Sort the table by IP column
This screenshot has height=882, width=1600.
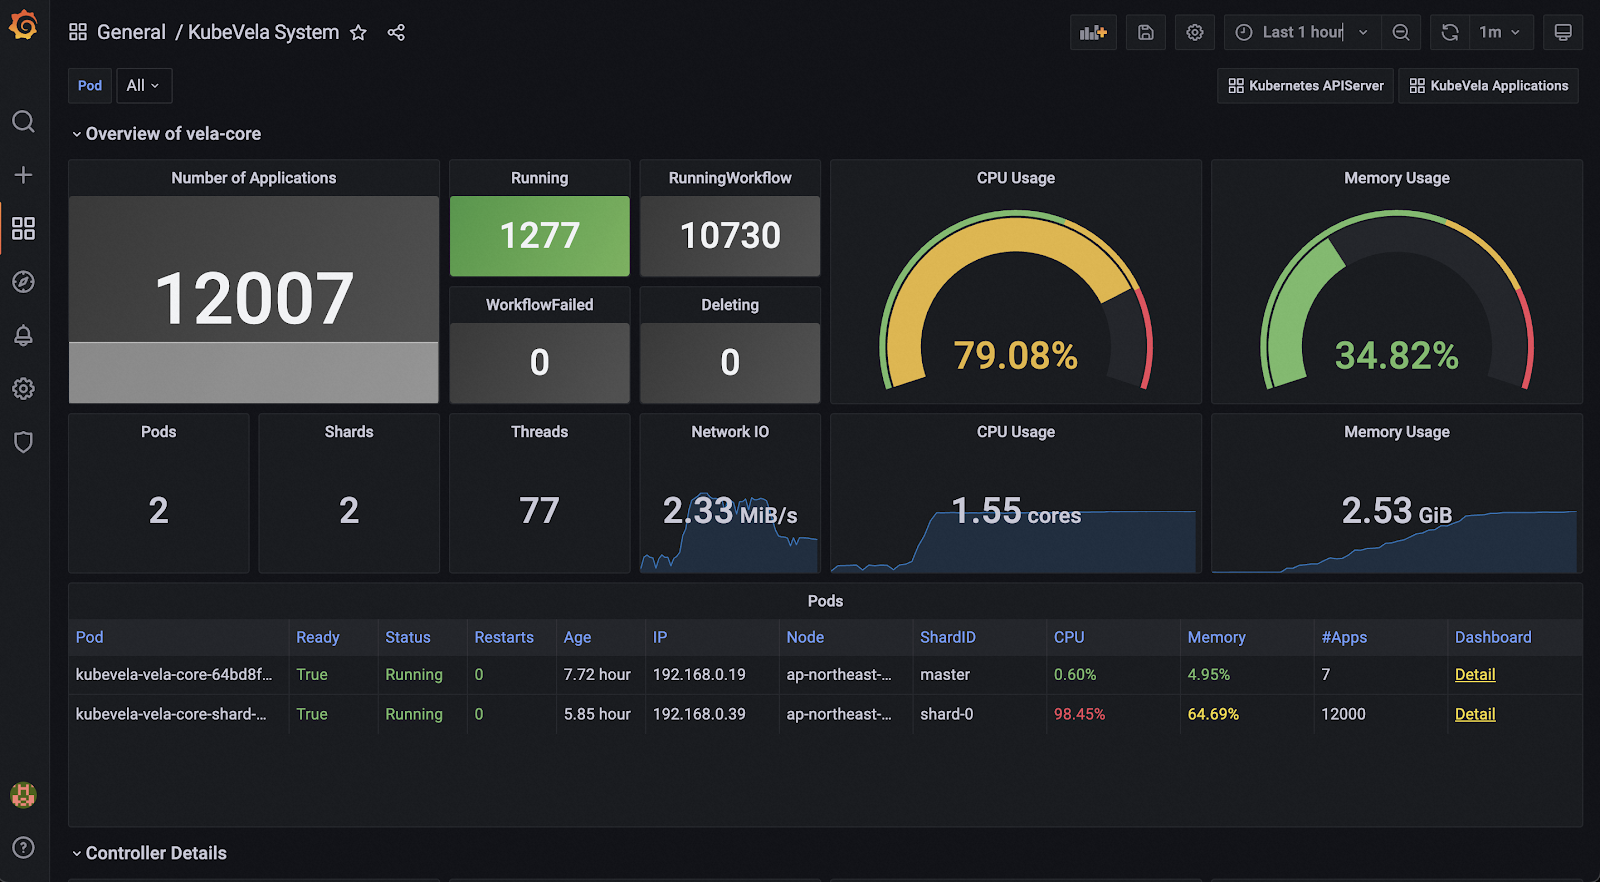(x=660, y=637)
